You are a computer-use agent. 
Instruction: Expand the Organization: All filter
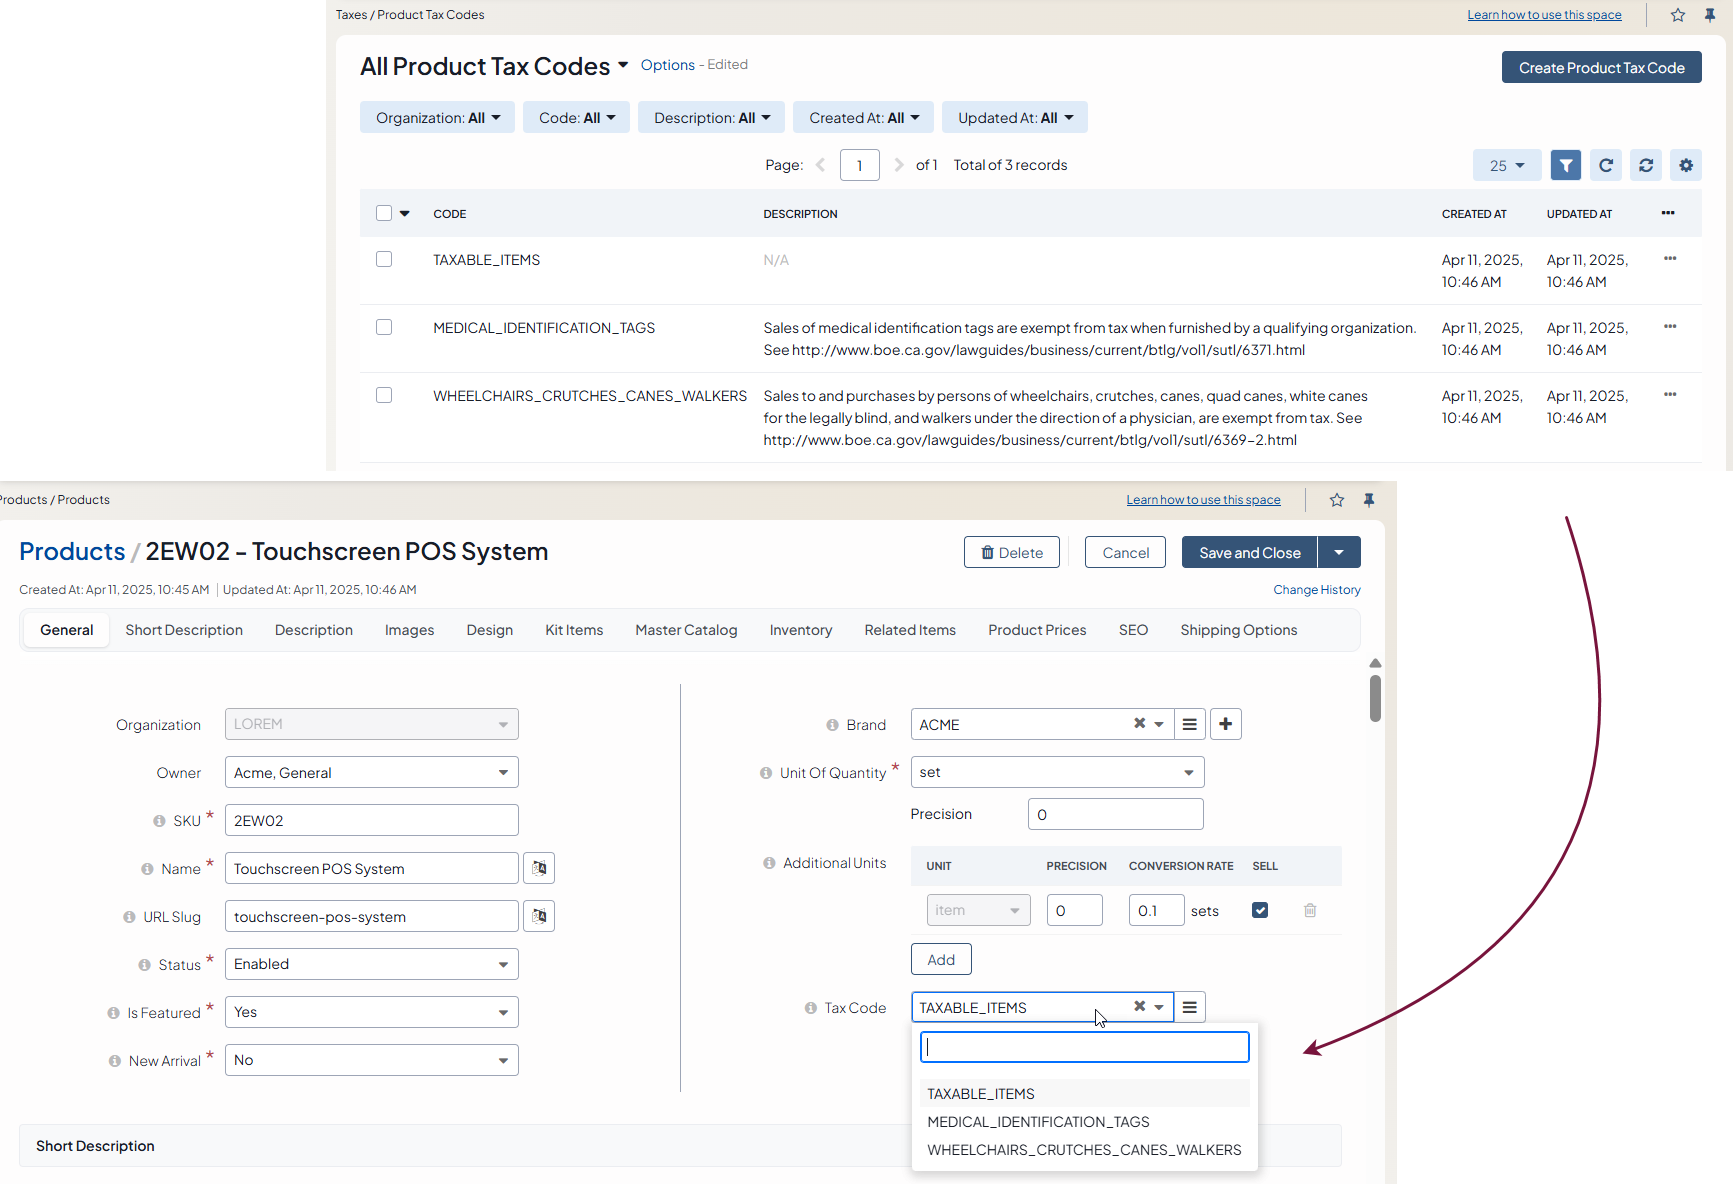pyautogui.click(x=437, y=118)
